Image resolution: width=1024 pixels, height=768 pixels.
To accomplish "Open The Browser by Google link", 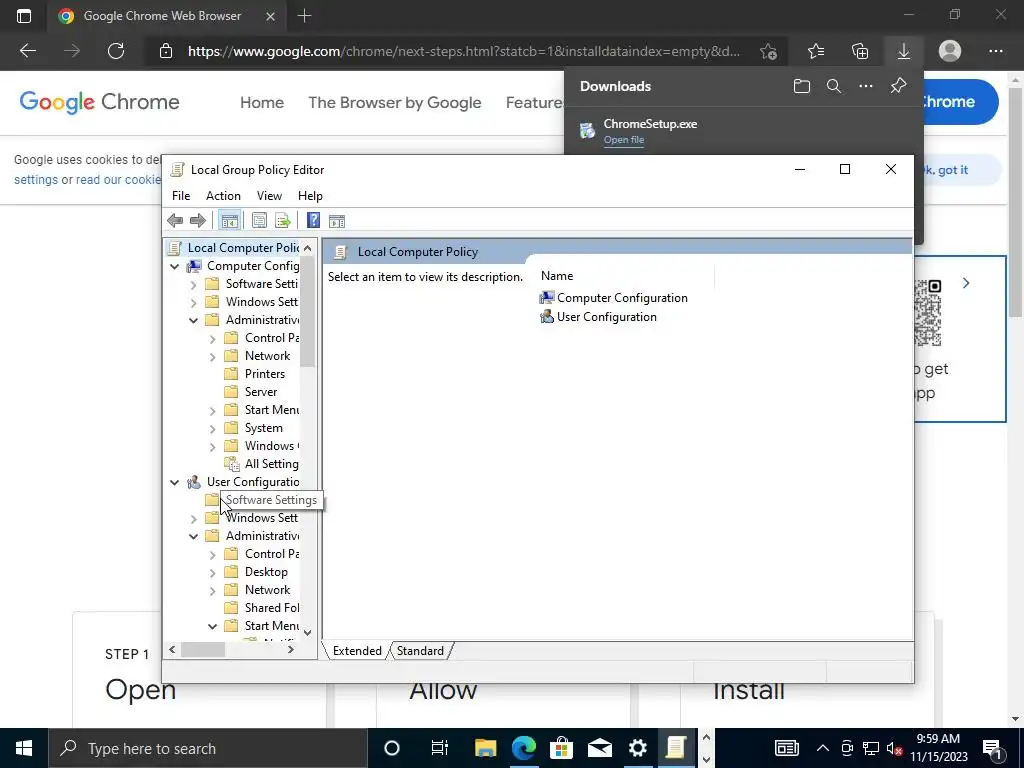I will pyautogui.click(x=394, y=103).
